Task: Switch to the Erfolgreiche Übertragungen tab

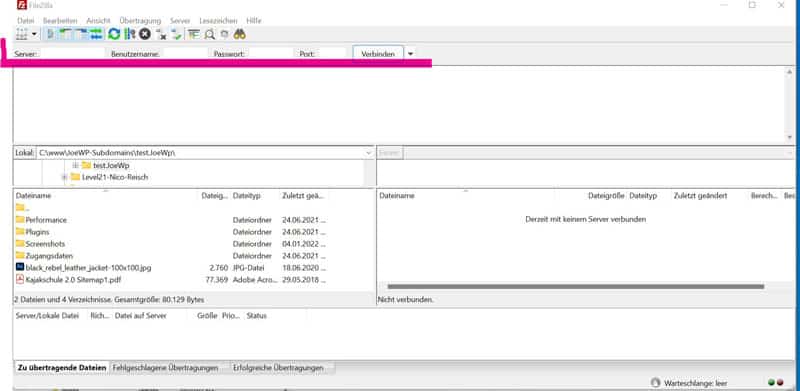Action: 278,368
